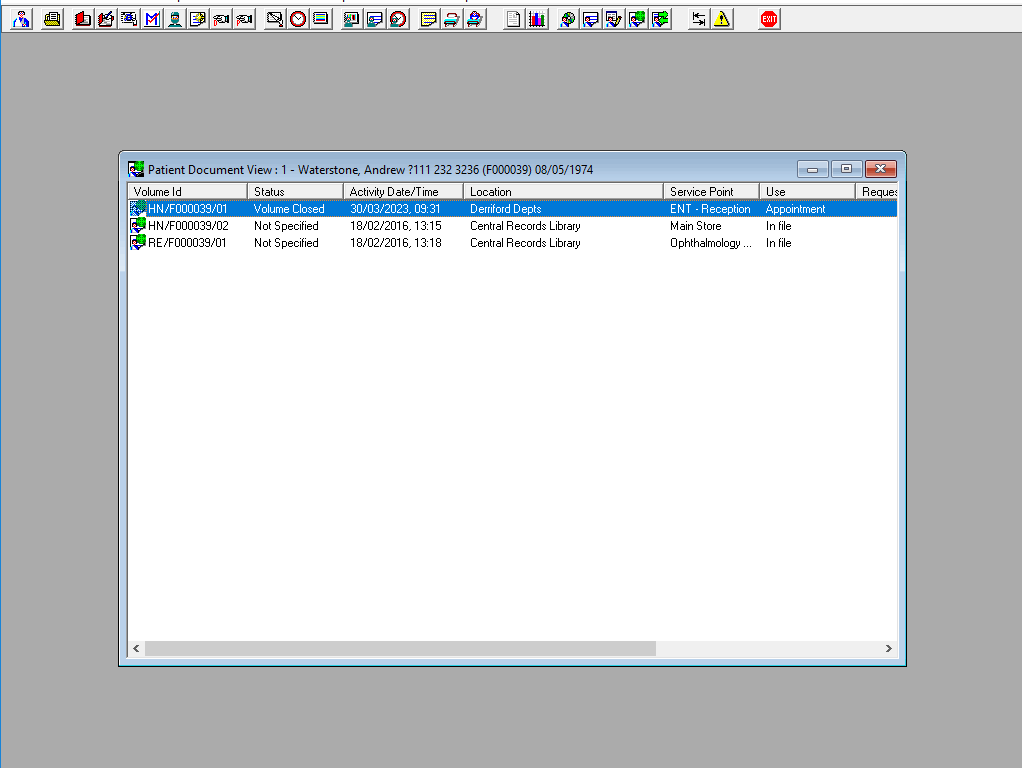Click the horizontal scrollbar left arrow
Image resolution: width=1022 pixels, height=768 pixels.
coord(136,648)
